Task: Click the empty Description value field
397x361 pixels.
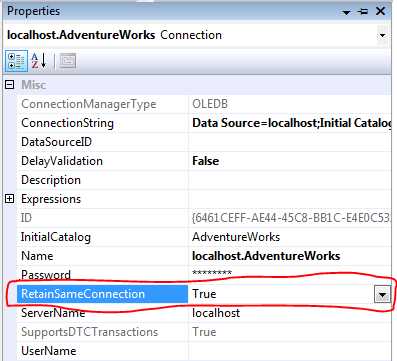Action: (x=290, y=180)
